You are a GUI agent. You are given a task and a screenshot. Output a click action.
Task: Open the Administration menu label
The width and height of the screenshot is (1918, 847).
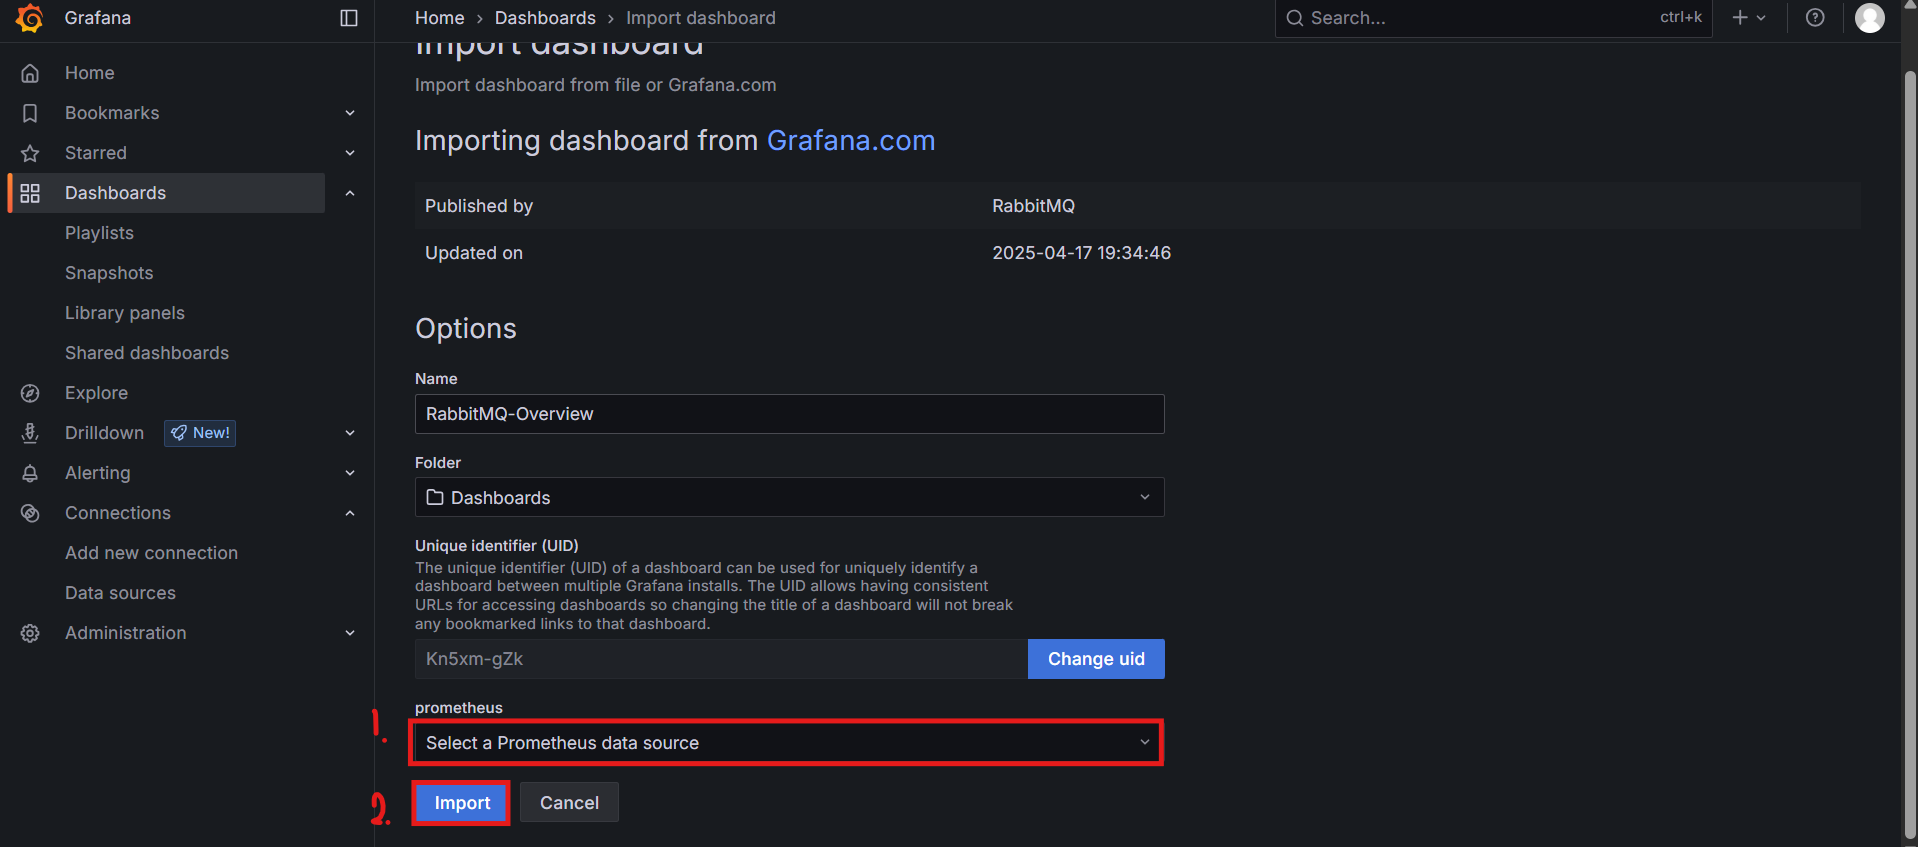pyautogui.click(x=125, y=633)
